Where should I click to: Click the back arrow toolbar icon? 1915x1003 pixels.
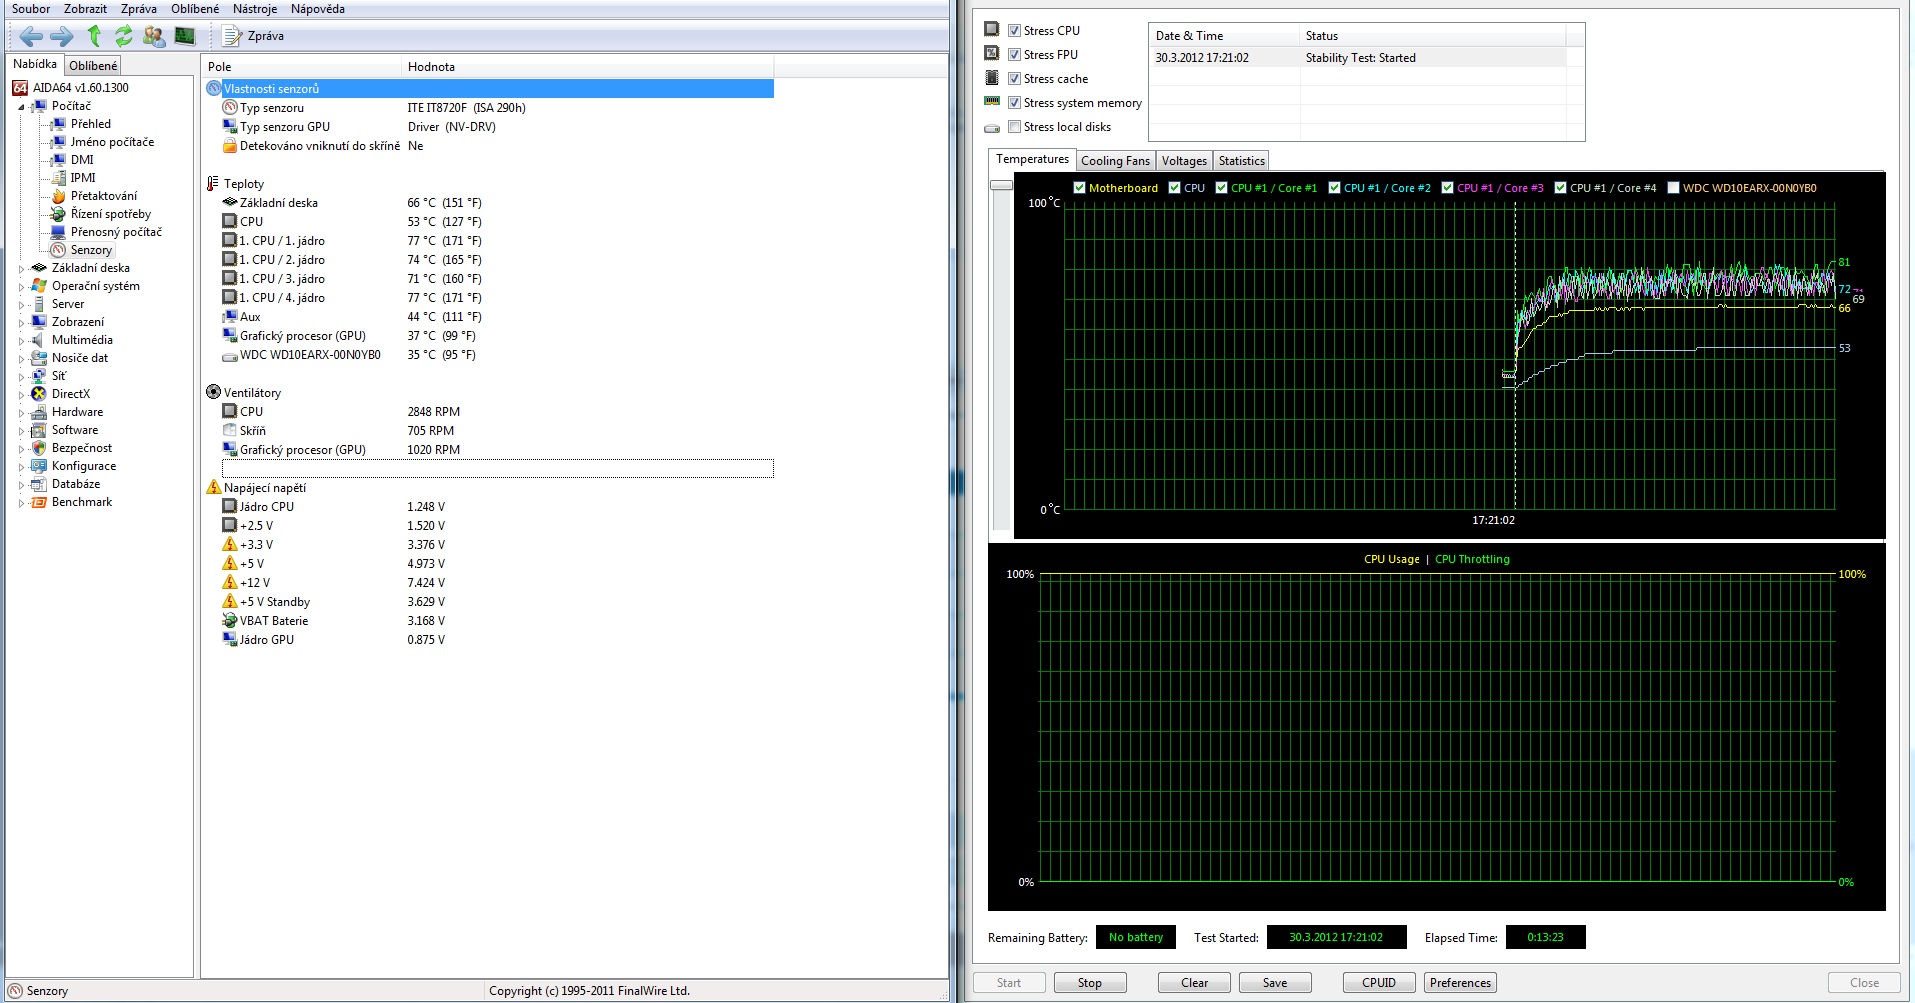tap(31, 37)
